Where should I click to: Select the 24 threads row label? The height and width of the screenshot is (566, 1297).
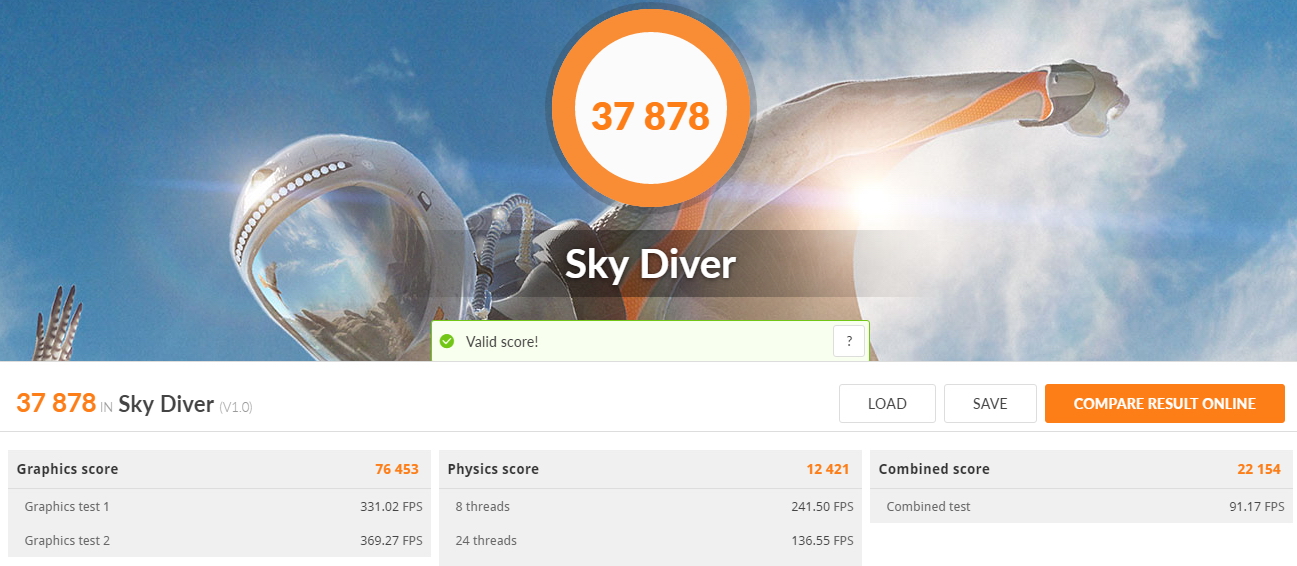click(486, 541)
